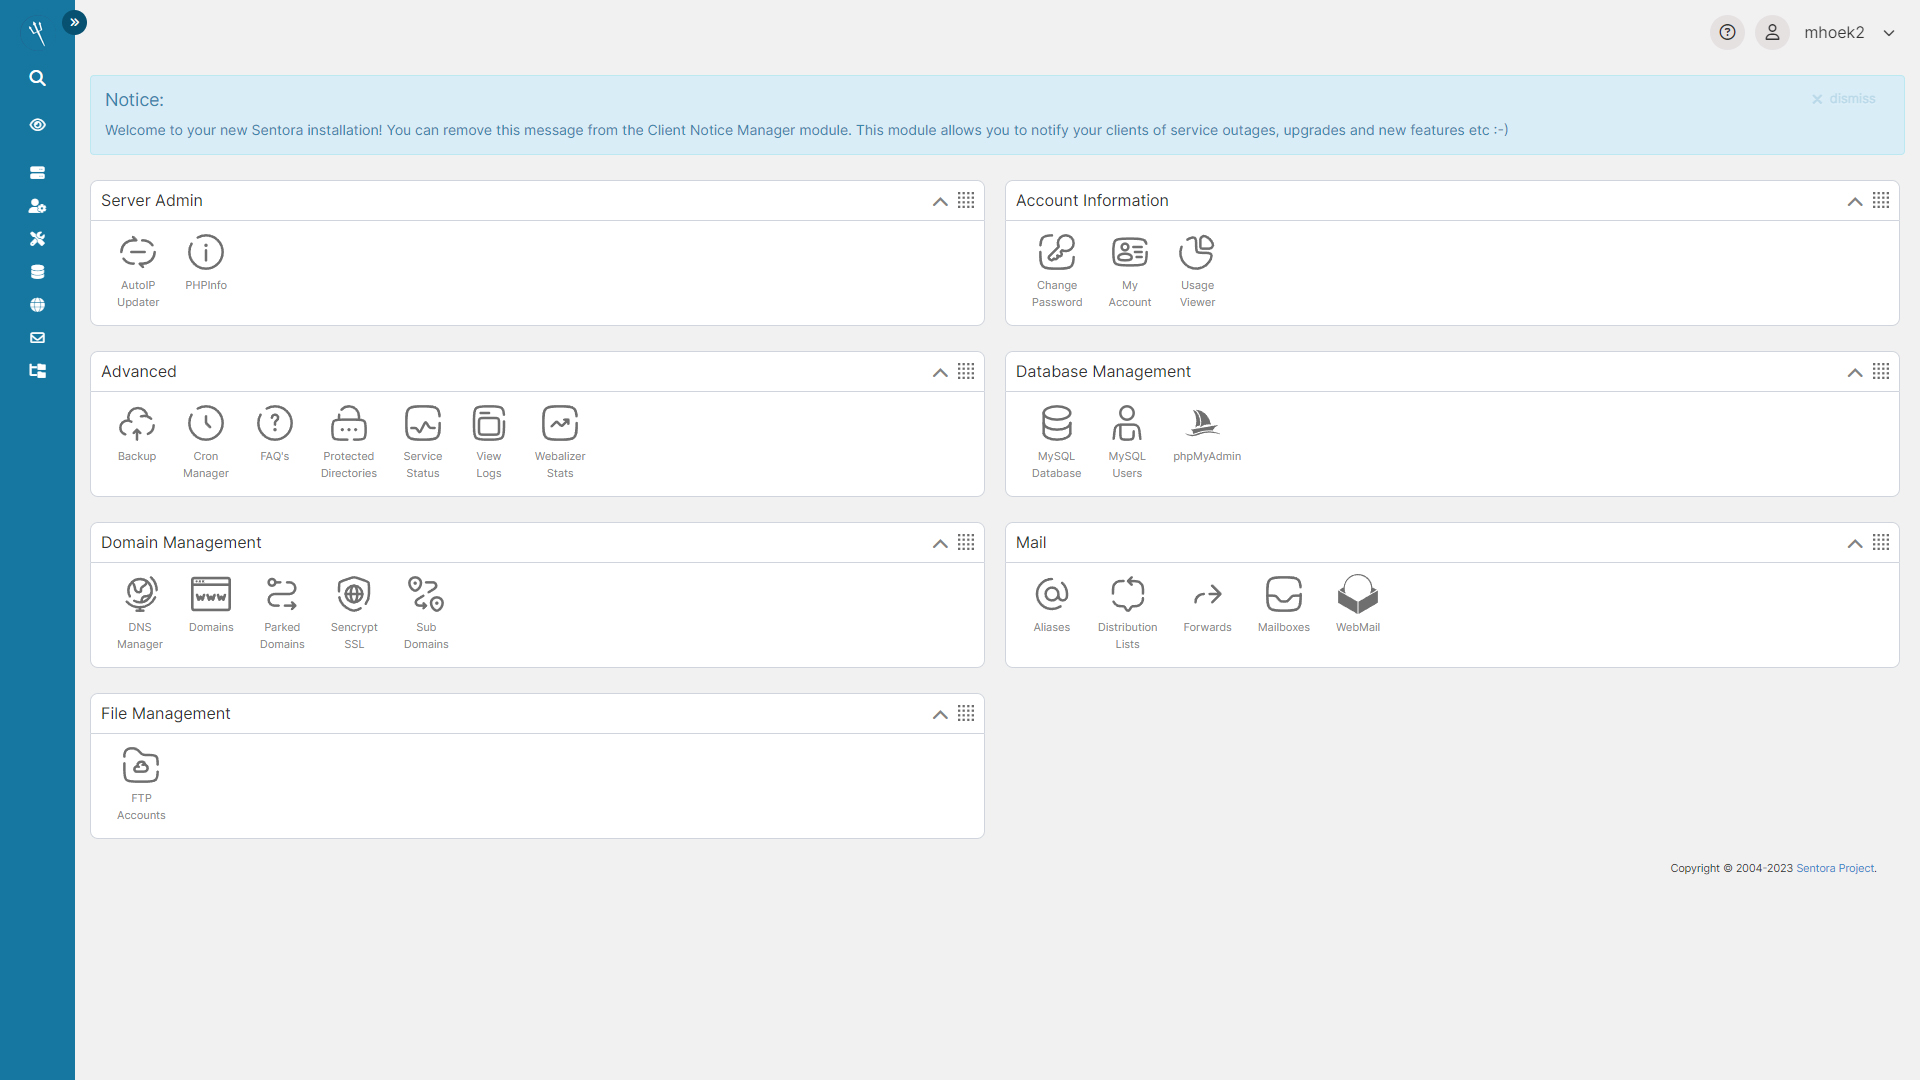Image resolution: width=1920 pixels, height=1080 pixels.
Task: Collapse the Database Management panel
Action: (1855, 372)
